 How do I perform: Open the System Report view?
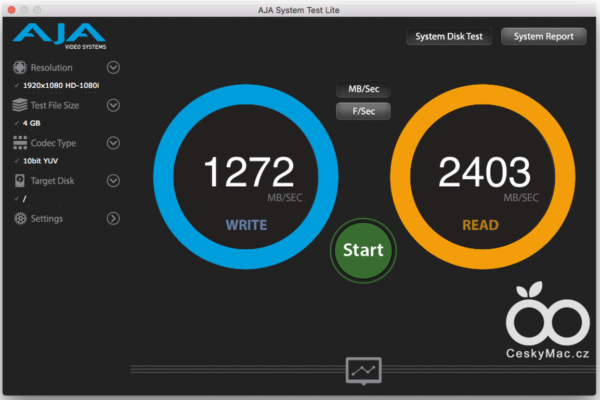pos(543,37)
